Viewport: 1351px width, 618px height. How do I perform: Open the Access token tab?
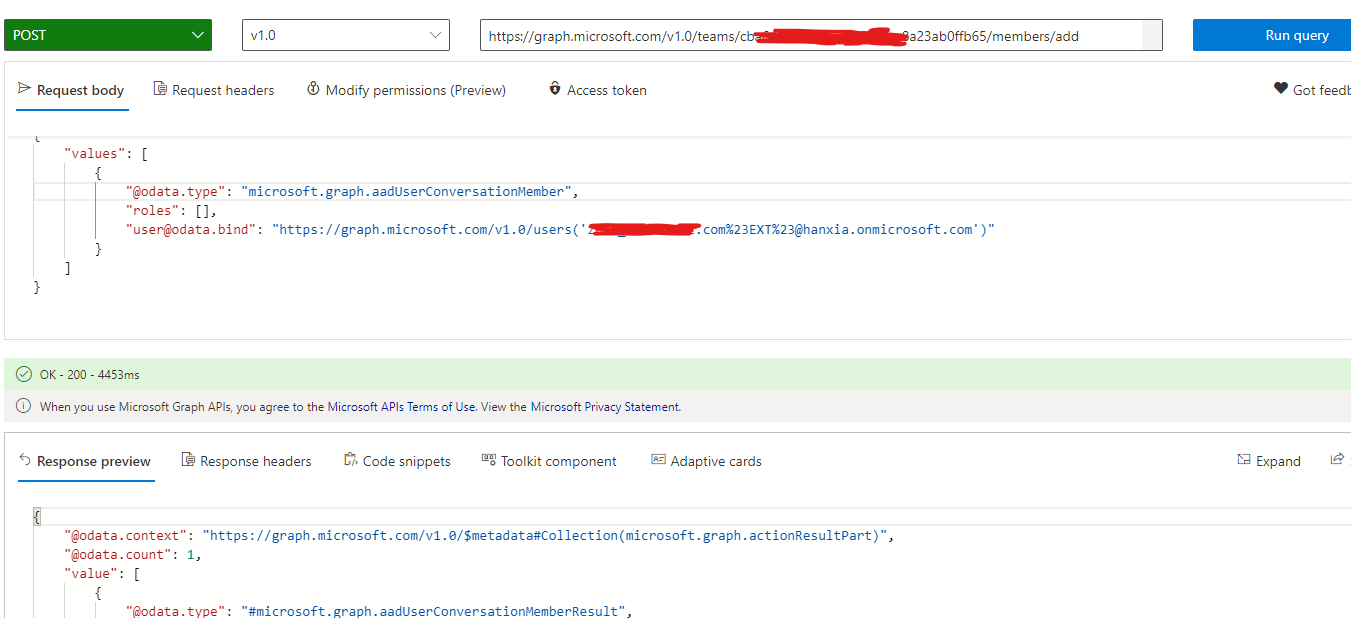597,90
